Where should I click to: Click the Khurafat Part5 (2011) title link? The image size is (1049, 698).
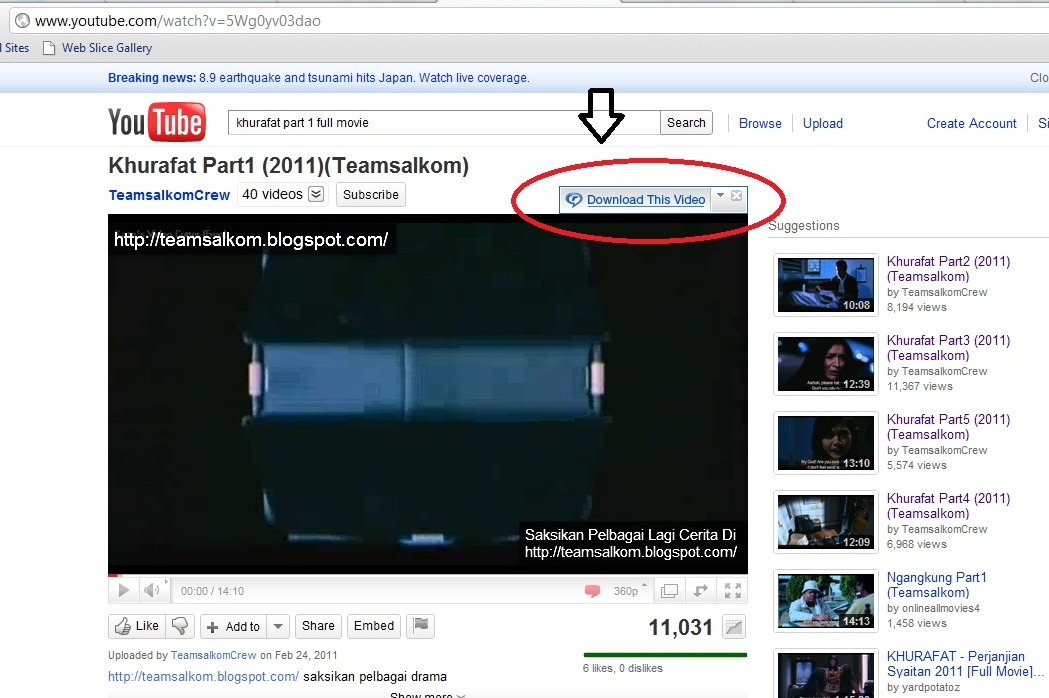(948, 427)
